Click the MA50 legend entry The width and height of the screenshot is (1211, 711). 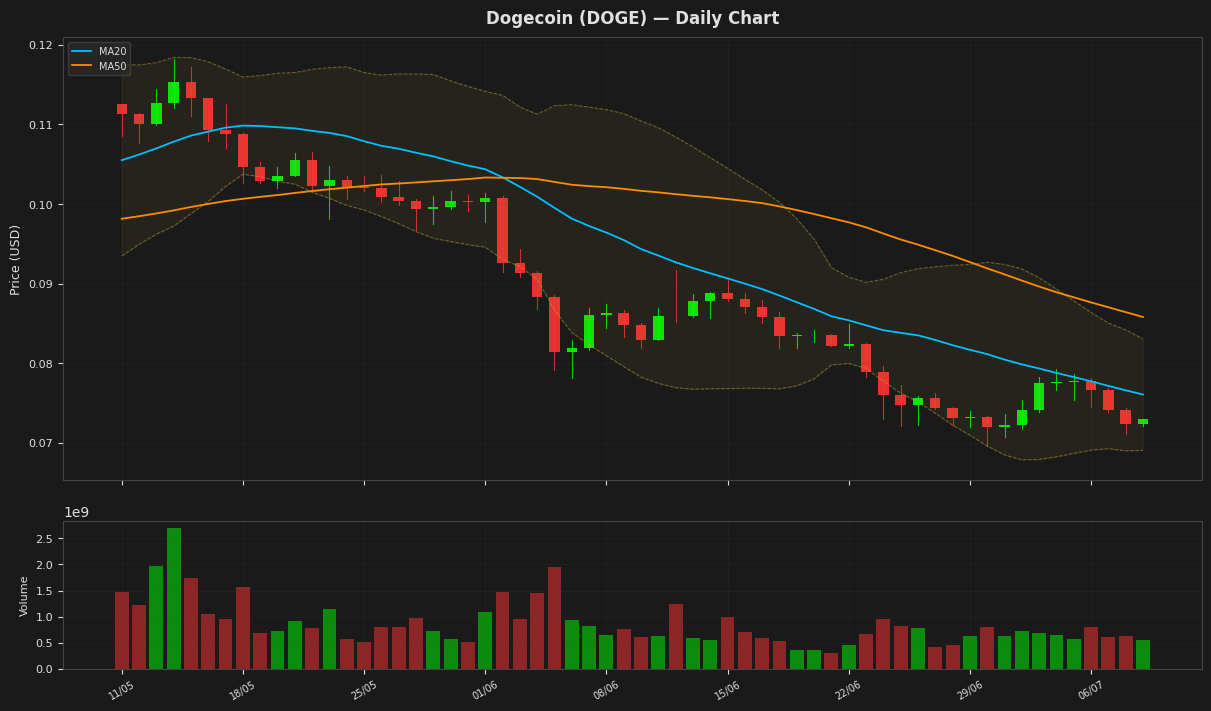[x=98, y=66]
